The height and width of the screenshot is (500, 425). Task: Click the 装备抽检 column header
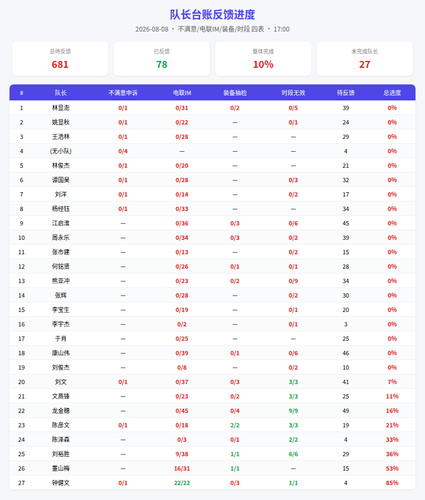(235, 93)
